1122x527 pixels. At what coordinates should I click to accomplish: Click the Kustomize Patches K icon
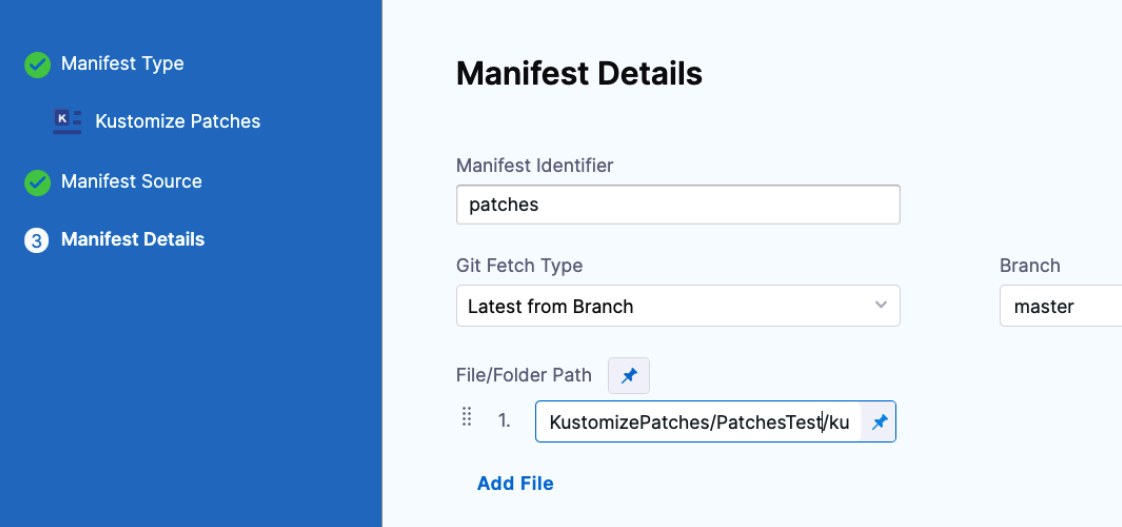coord(67,121)
